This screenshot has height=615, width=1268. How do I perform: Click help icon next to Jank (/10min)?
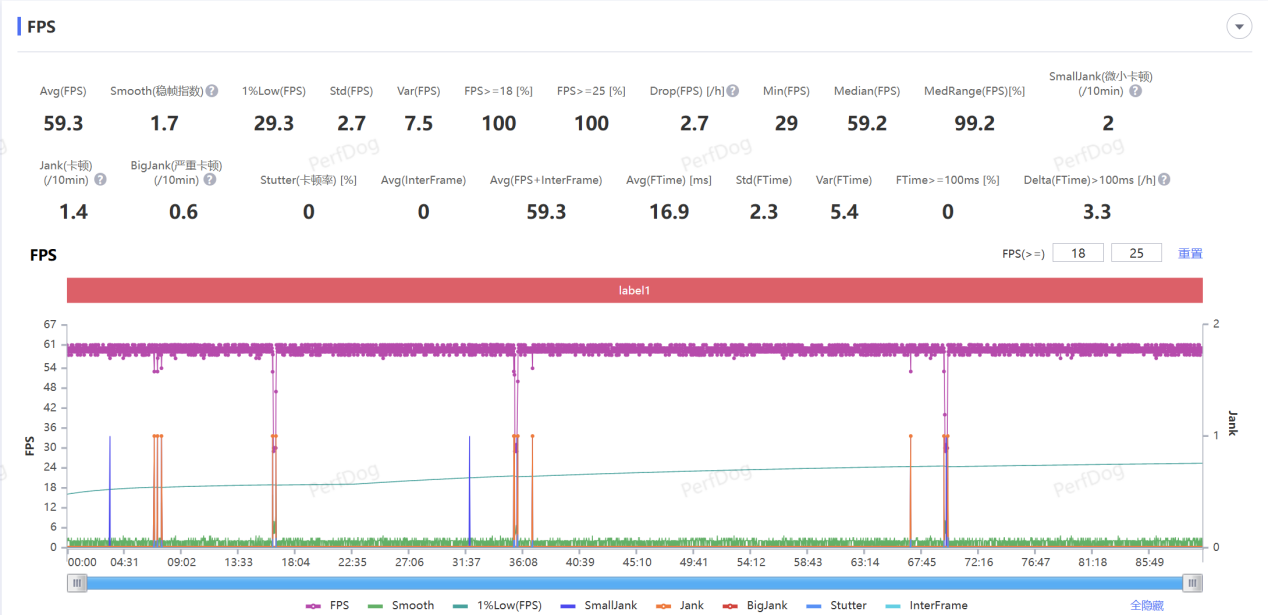pyautogui.click(x=100, y=180)
